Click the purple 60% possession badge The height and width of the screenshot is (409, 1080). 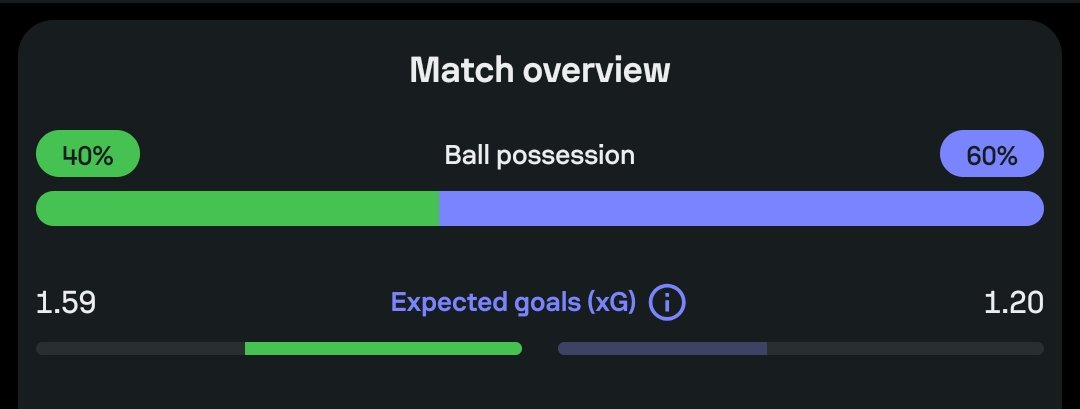(991, 156)
